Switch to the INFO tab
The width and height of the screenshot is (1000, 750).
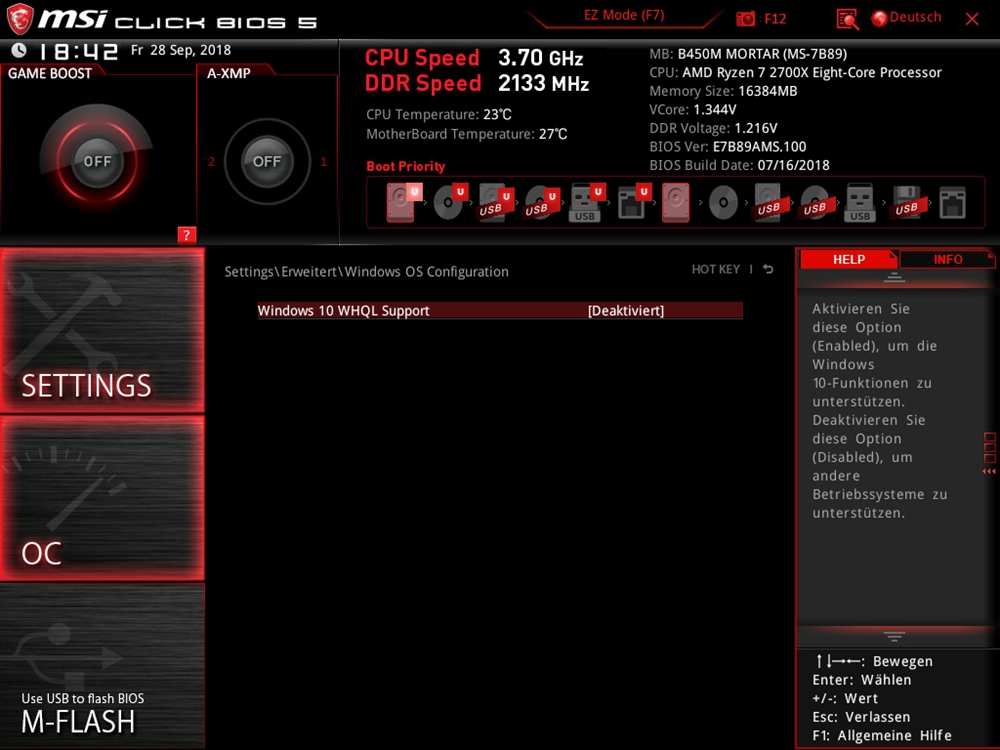click(x=948, y=260)
